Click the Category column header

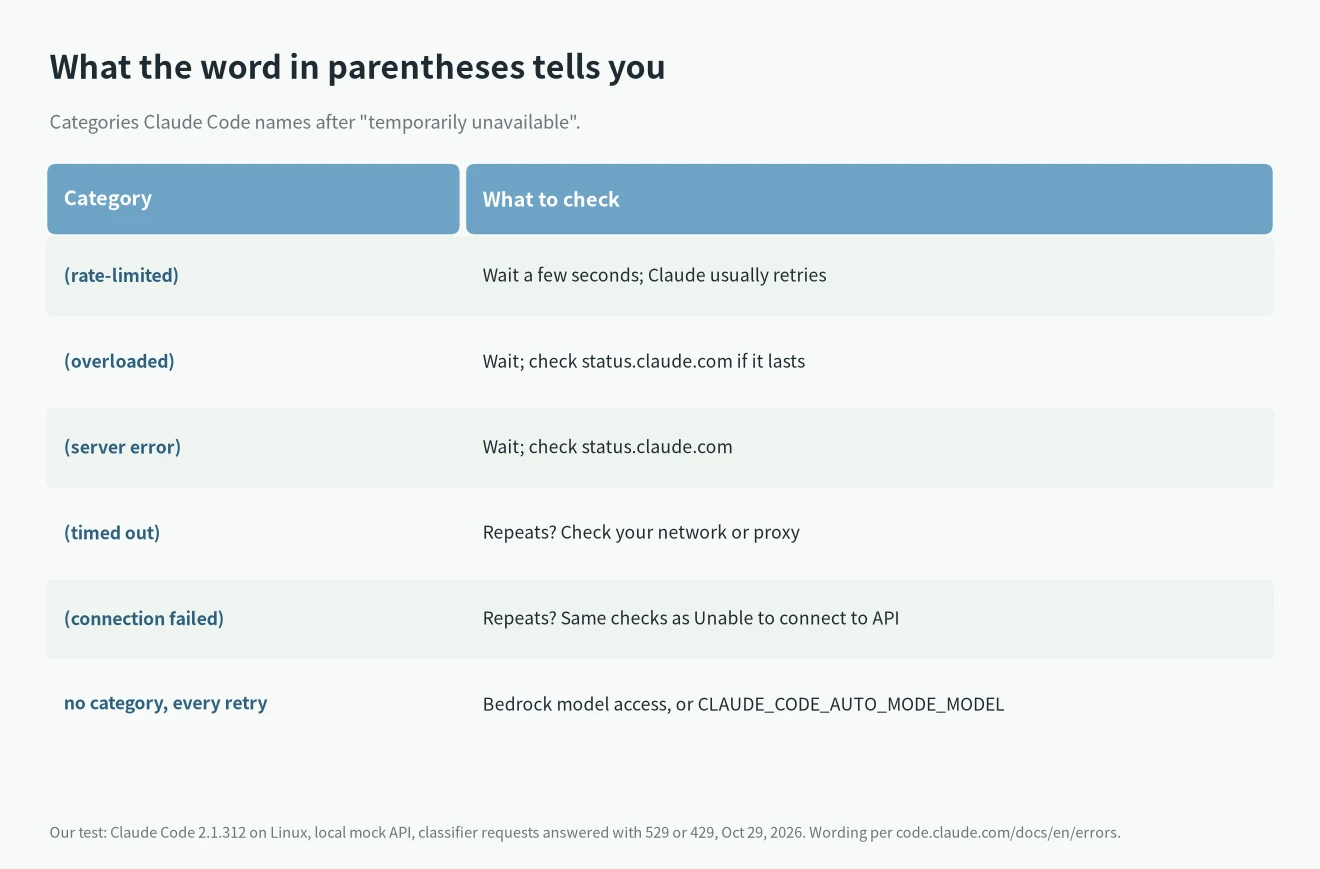point(253,199)
